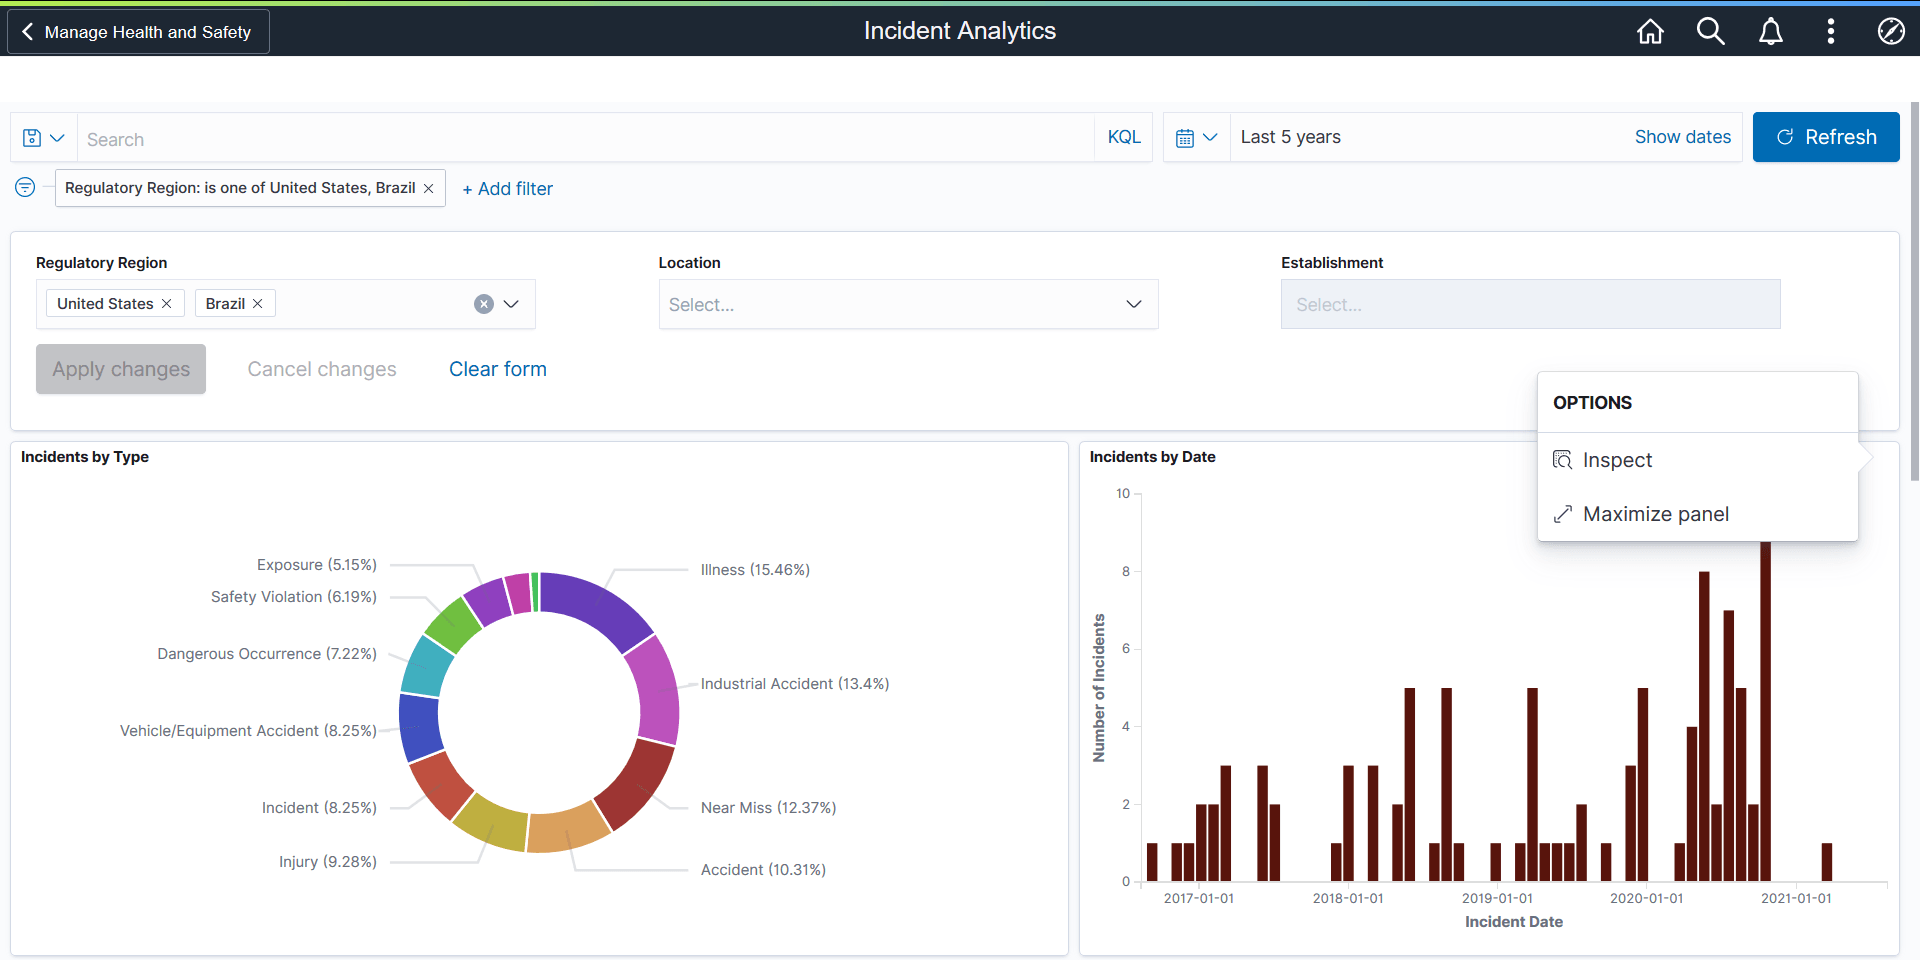
Task: Open the Establishment select dropdown
Action: pyautogui.click(x=1530, y=304)
